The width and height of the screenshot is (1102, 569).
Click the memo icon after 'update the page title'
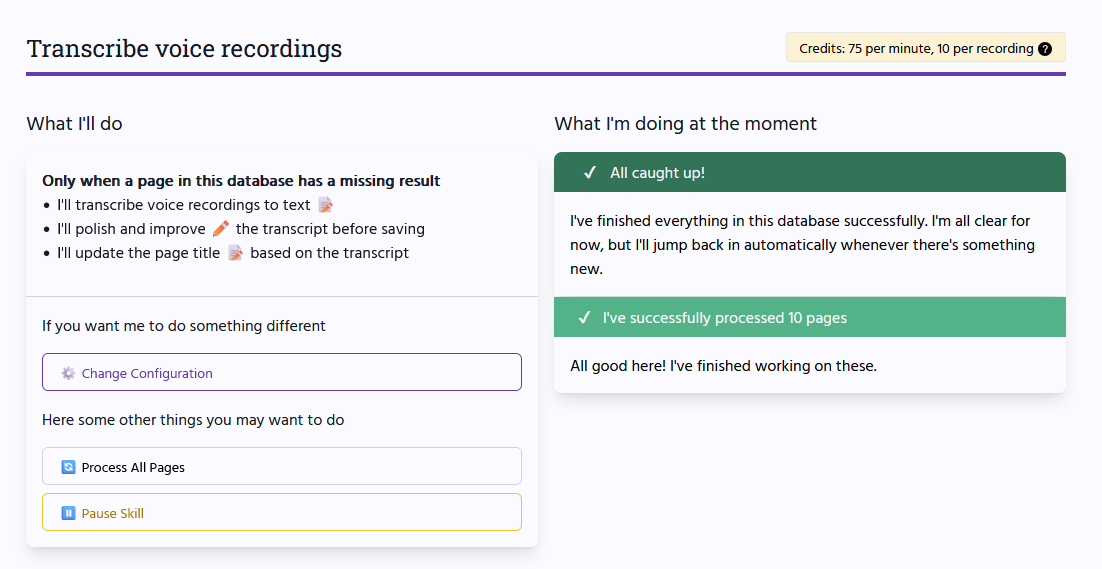coord(235,253)
